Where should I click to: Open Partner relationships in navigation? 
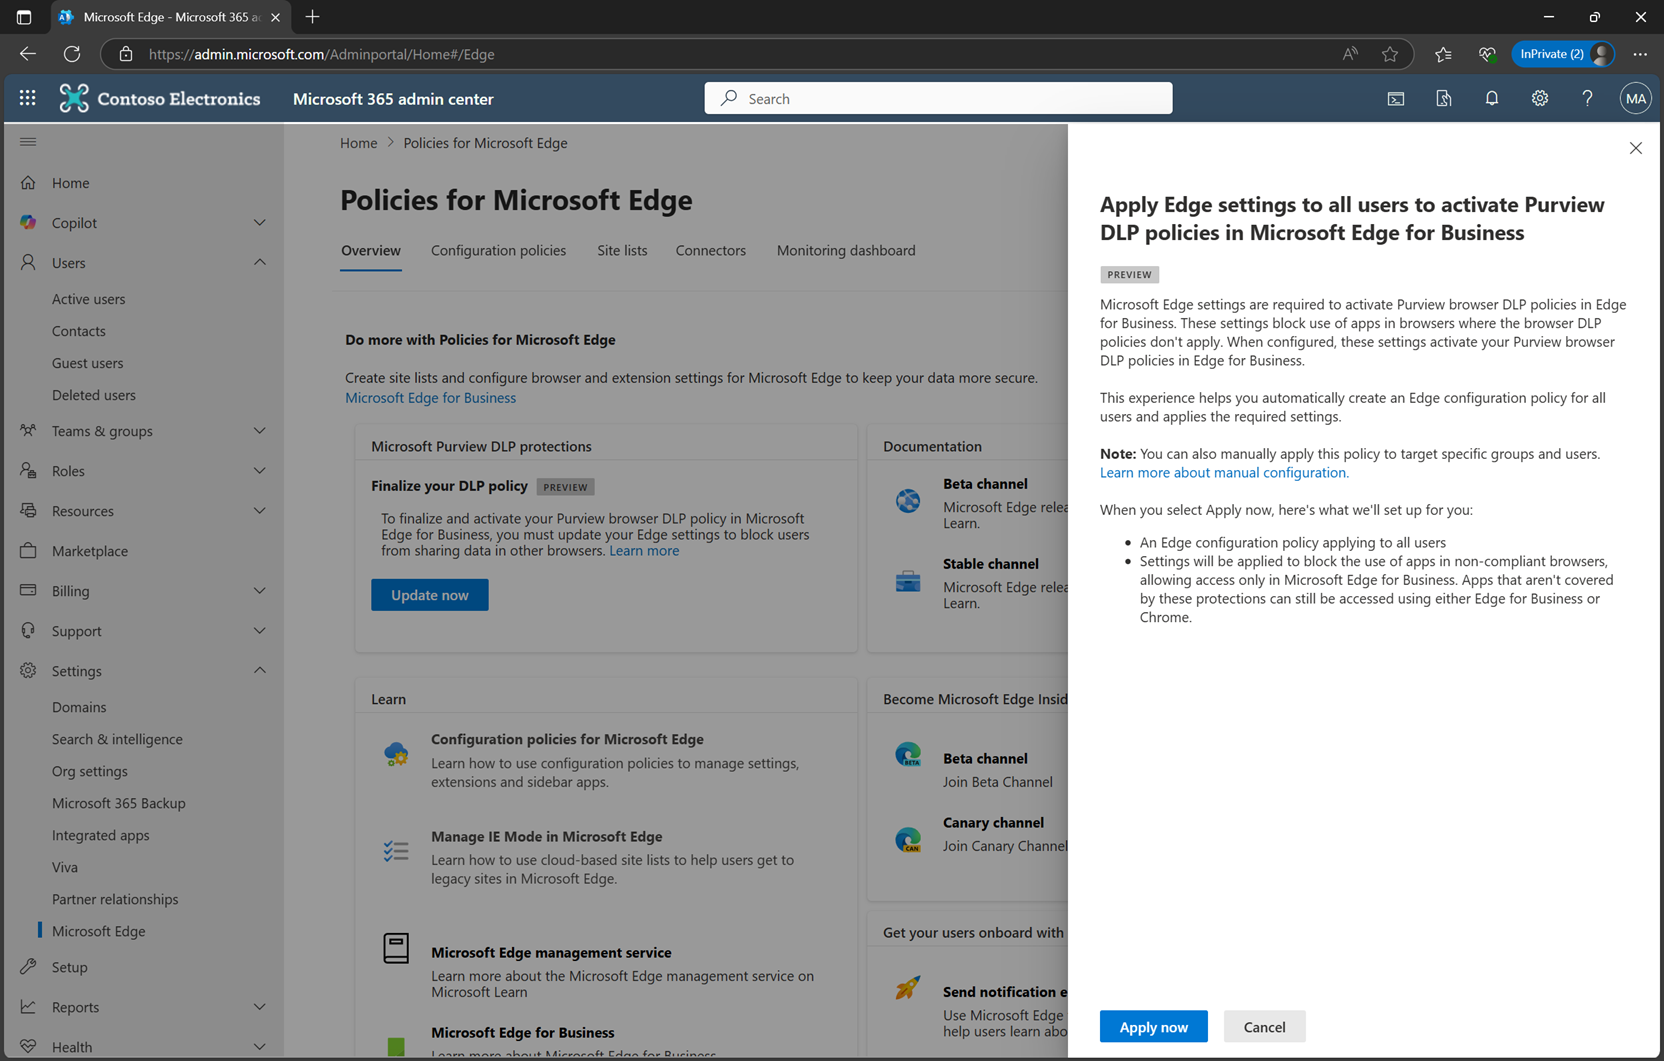[x=115, y=899]
